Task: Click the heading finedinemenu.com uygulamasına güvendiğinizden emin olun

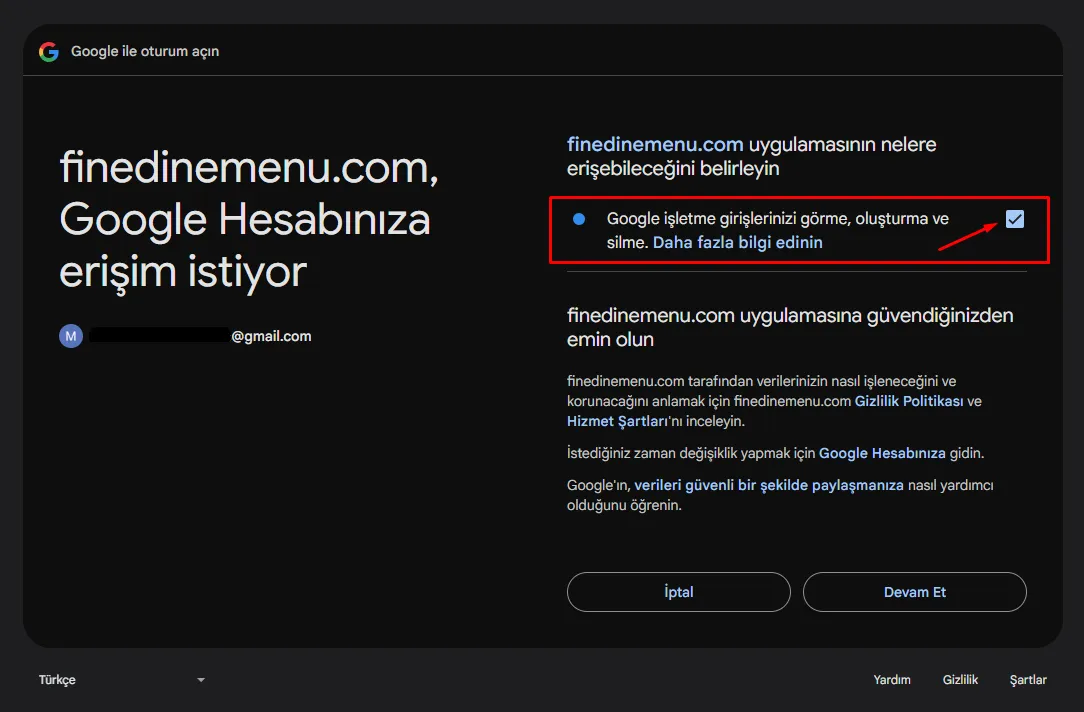Action: pyautogui.click(x=789, y=327)
